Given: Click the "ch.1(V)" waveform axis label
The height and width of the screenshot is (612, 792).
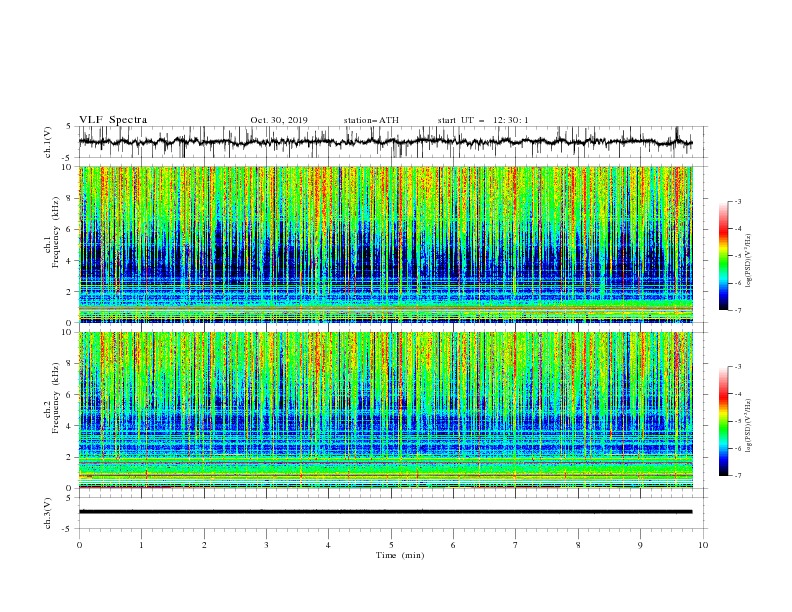Looking at the screenshot, I should pos(48,142).
